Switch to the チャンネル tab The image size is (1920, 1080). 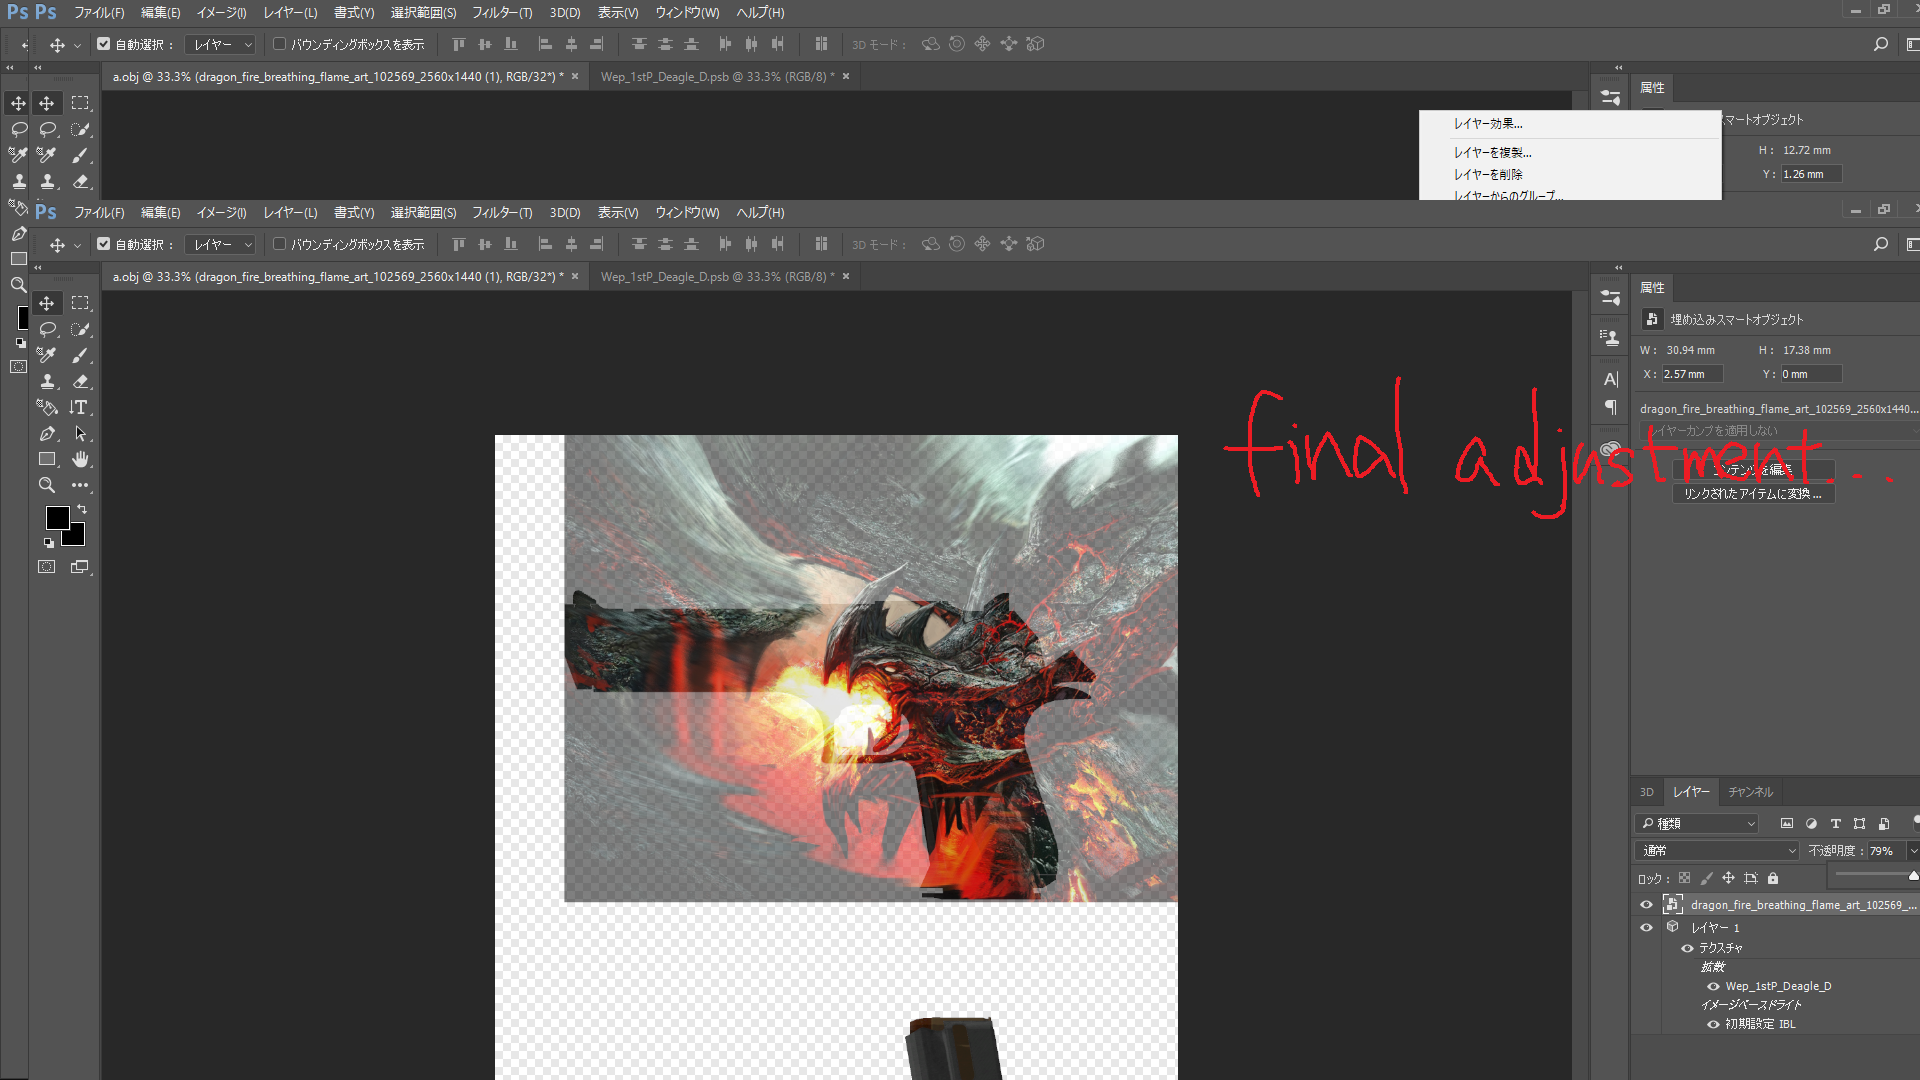pos(1750,792)
